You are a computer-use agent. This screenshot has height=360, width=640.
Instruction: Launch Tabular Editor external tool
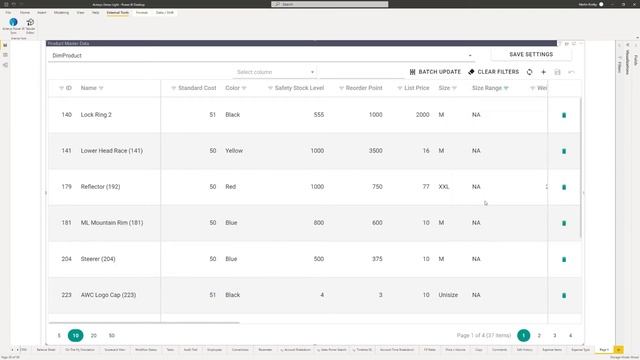30,25
